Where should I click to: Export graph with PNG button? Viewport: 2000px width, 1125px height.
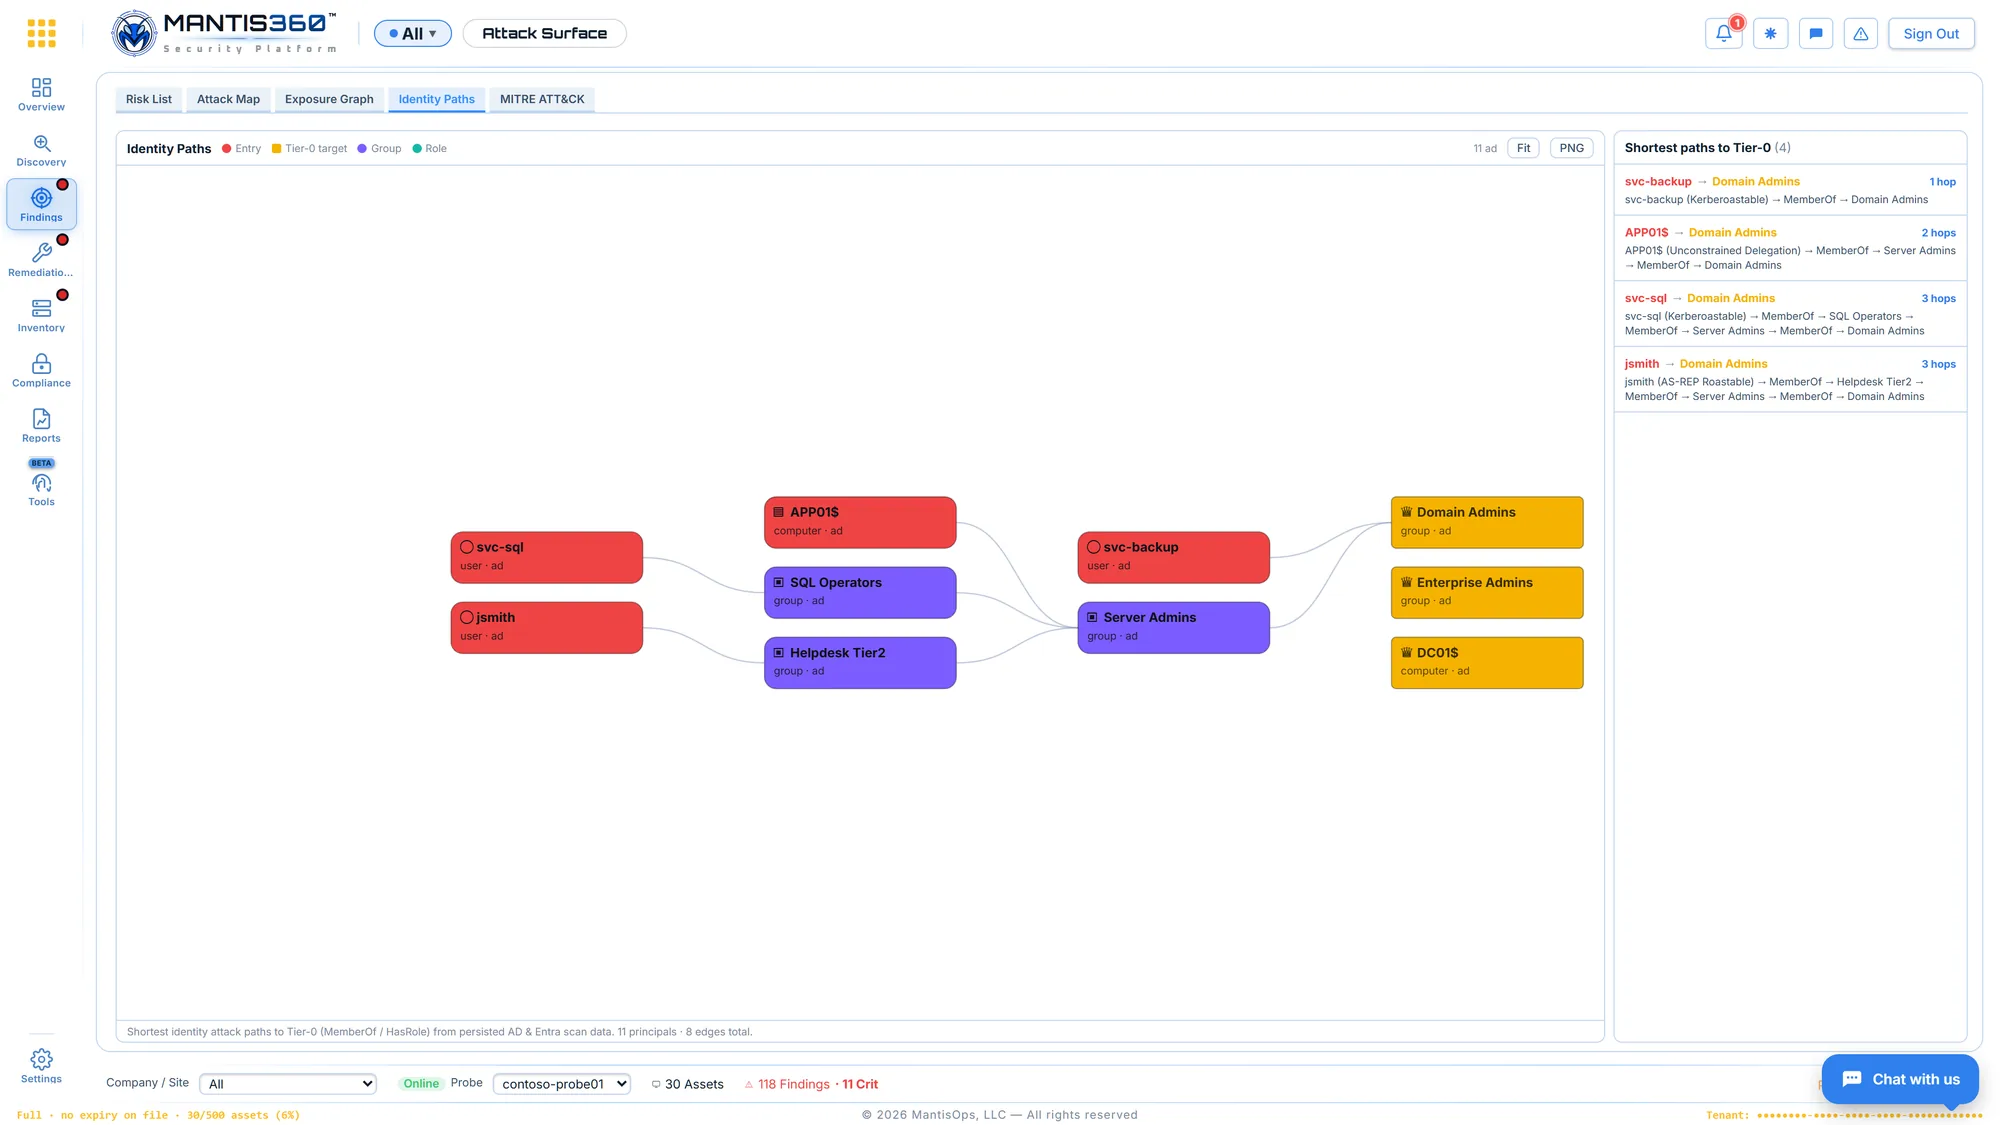point(1572,148)
